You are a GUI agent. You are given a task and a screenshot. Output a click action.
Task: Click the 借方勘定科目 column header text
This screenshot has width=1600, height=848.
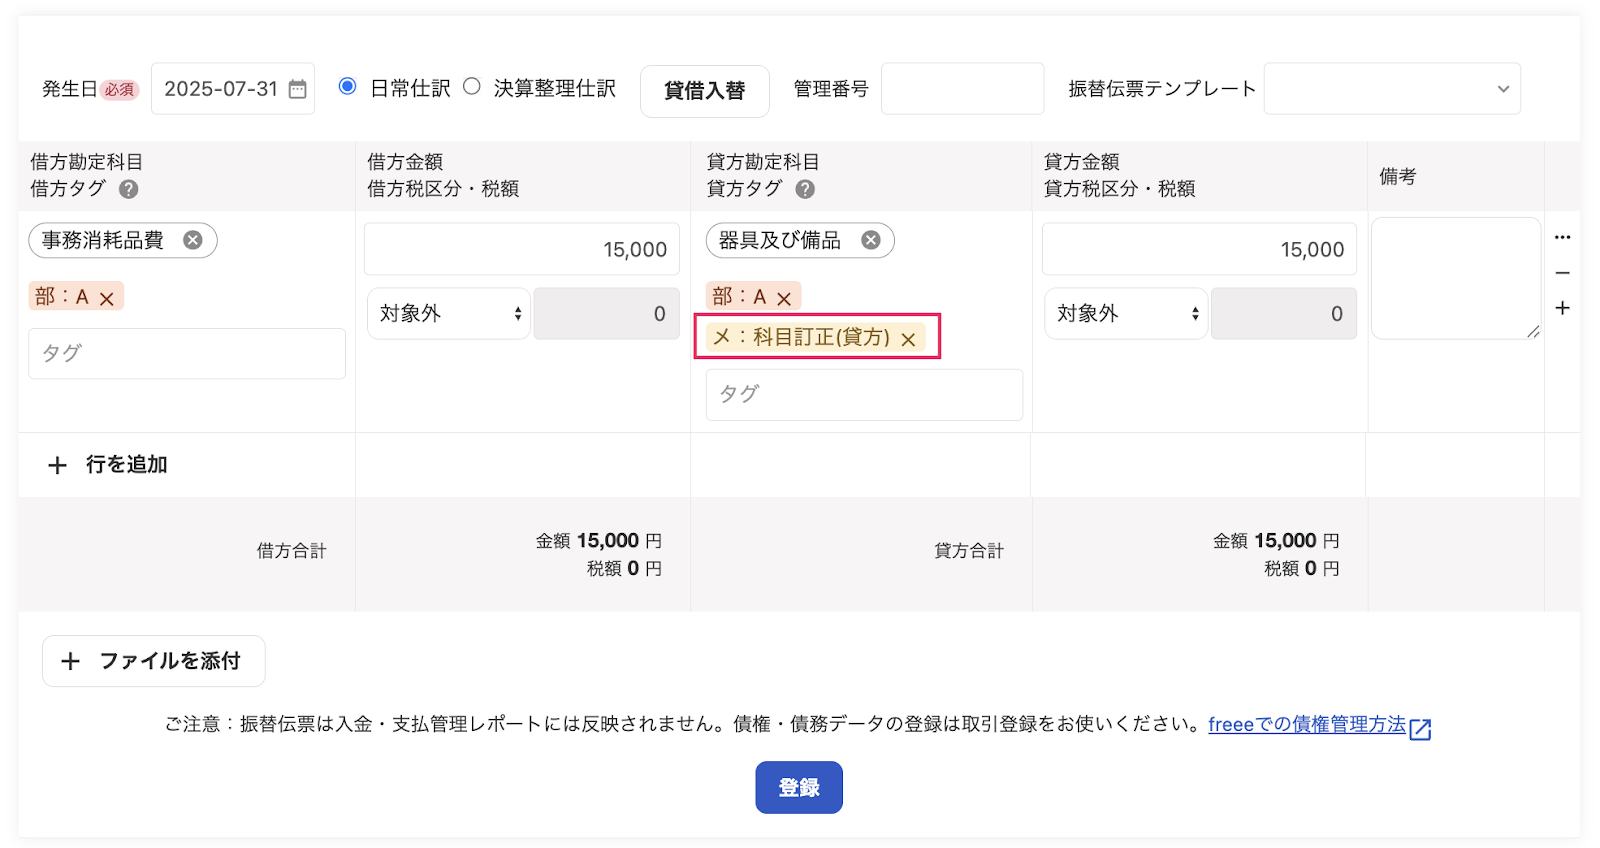tap(87, 162)
